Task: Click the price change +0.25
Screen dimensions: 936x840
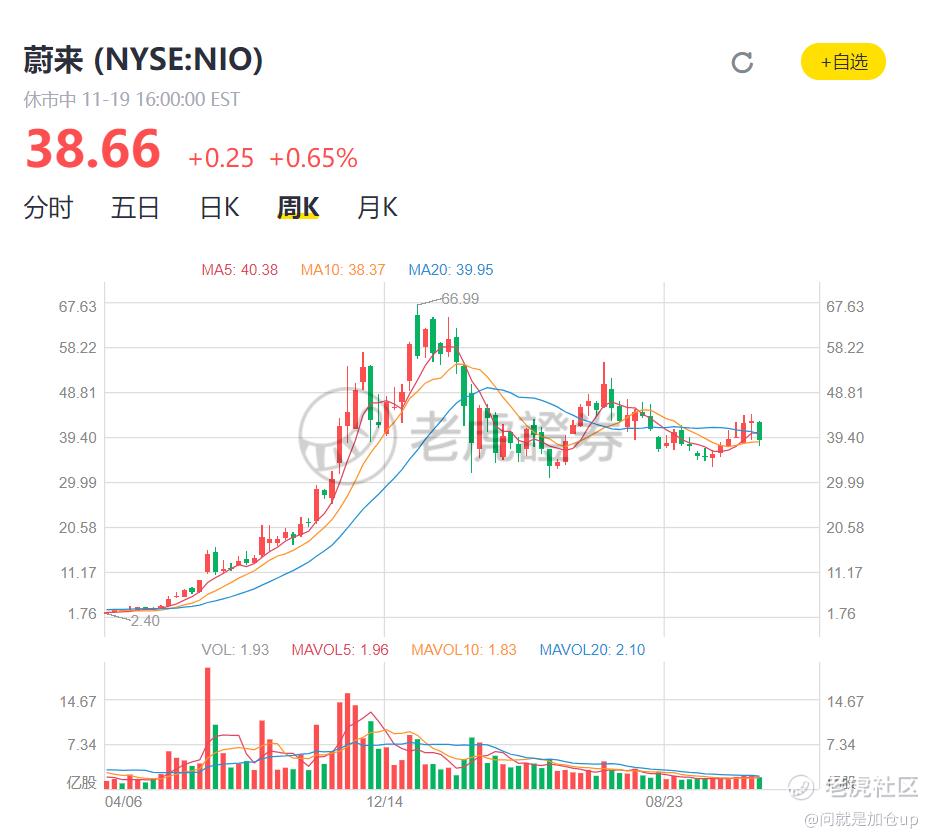Action: point(221,158)
